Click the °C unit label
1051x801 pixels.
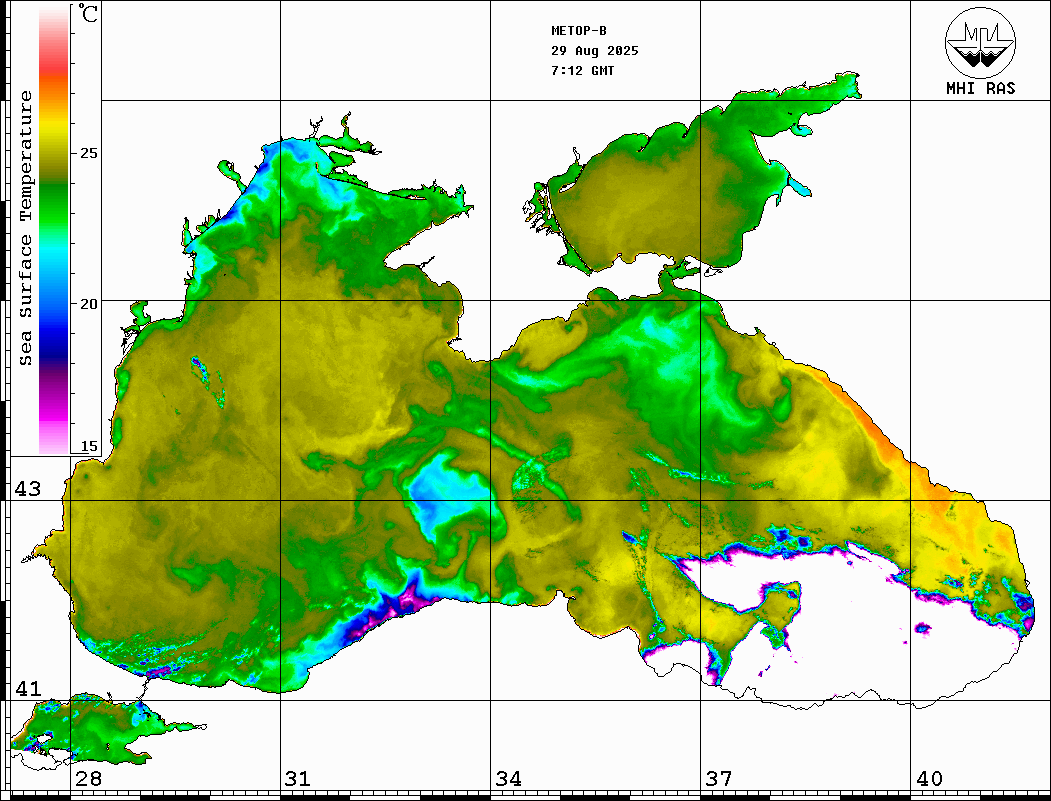[x=88, y=13]
